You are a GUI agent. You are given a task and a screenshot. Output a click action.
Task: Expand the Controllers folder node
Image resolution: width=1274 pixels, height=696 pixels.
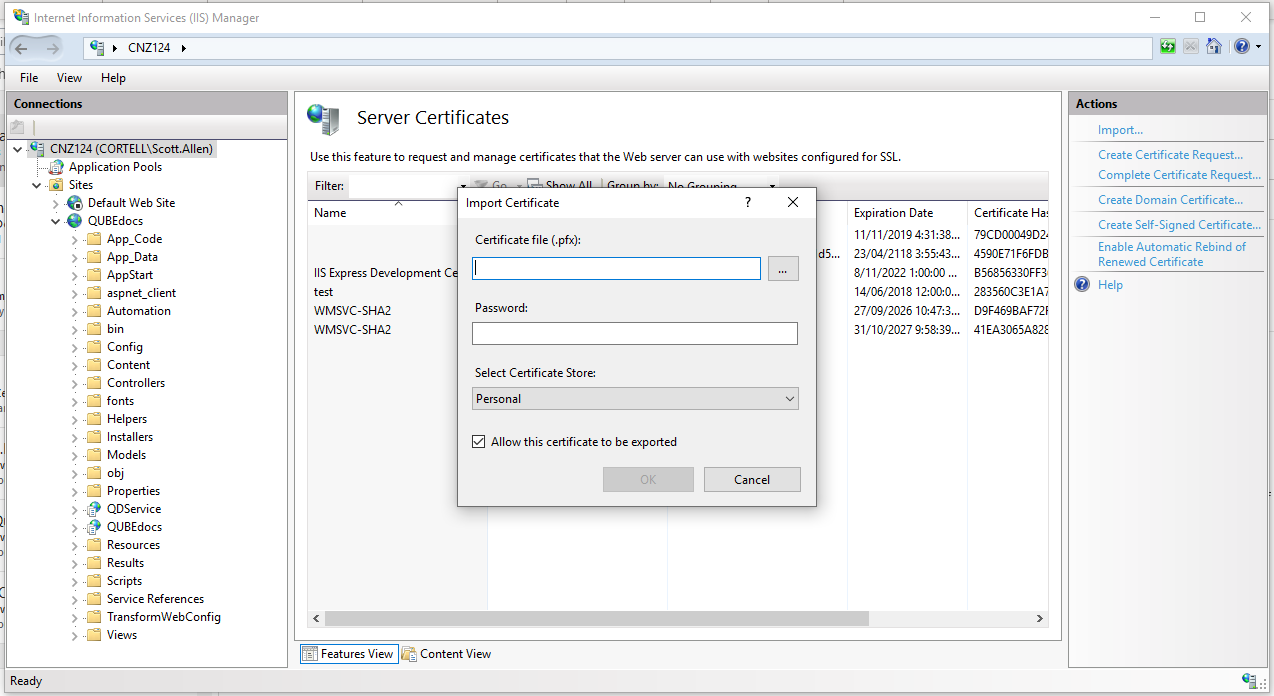click(75, 383)
